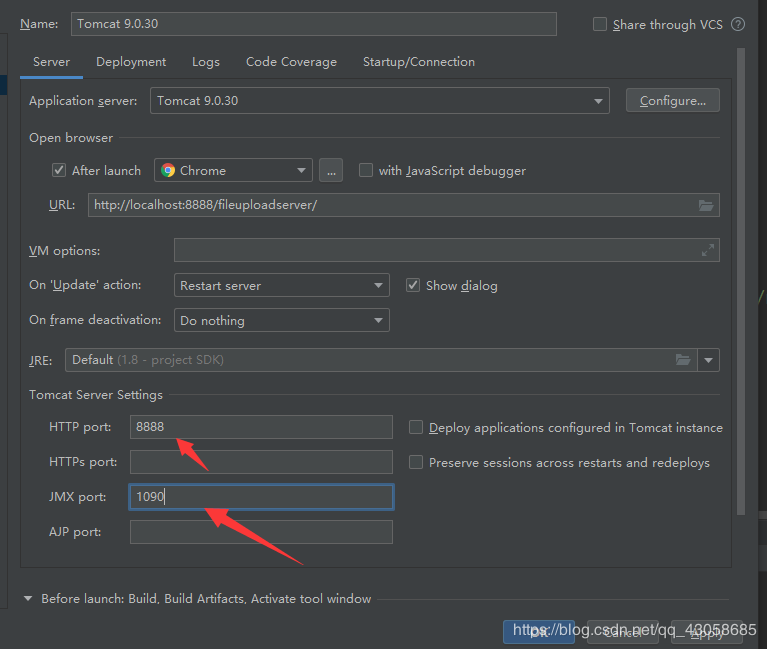Click the Configure... button
Image resolution: width=767 pixels, height=649 pixels.
pos(673,101)
